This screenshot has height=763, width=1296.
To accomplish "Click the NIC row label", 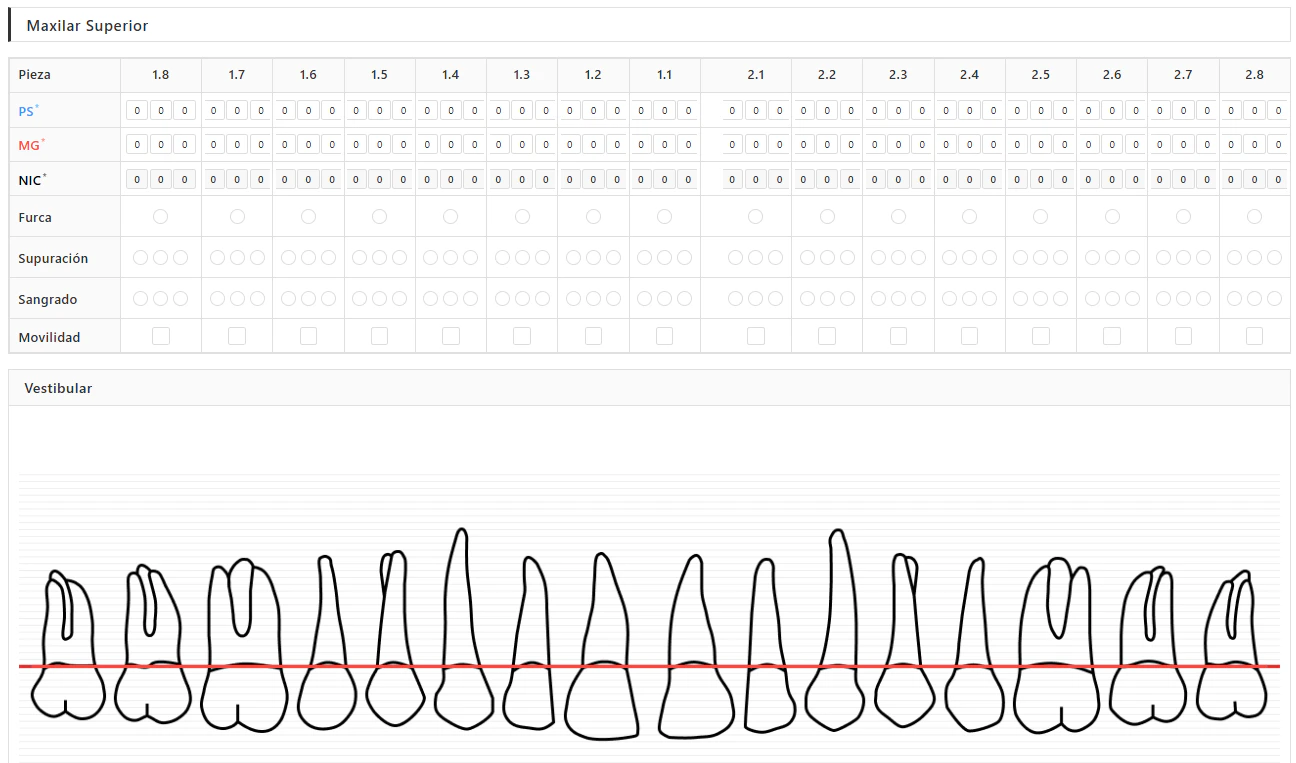I will tap(33, 181).
